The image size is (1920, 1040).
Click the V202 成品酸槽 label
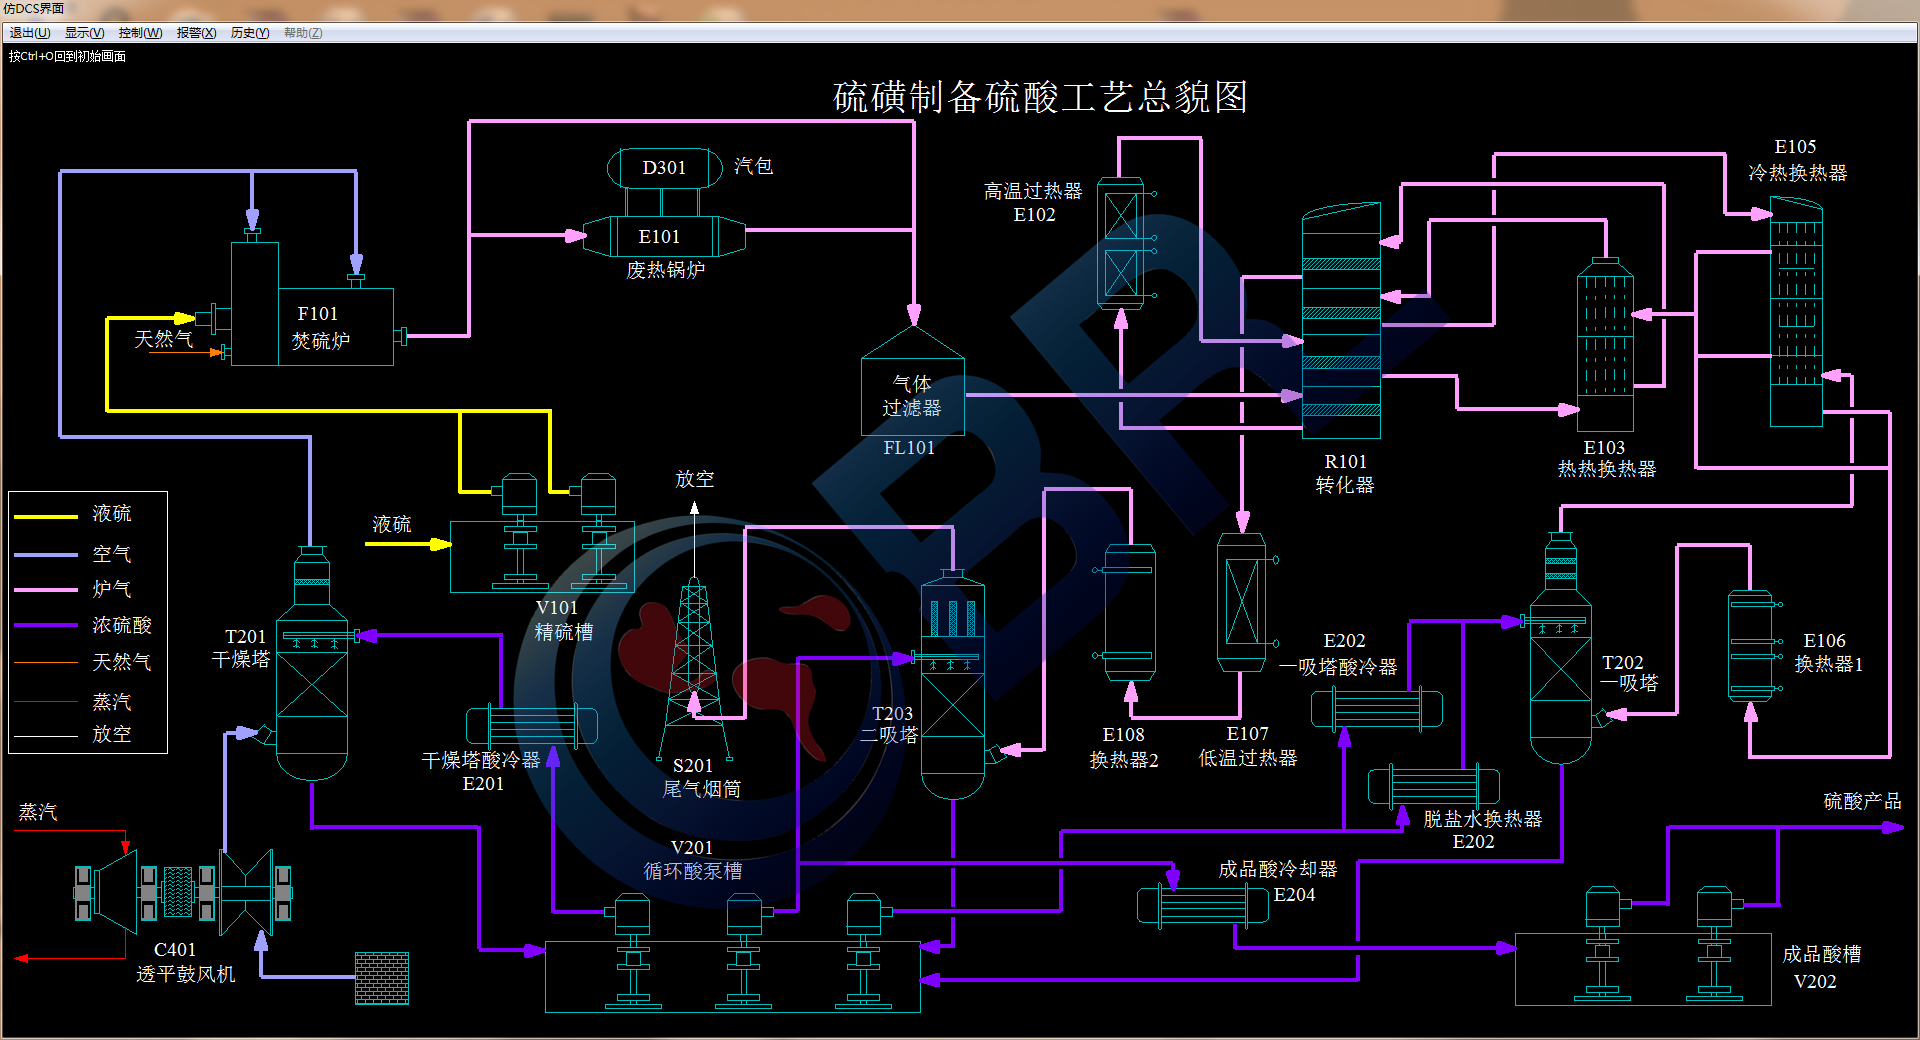point(1821,967)
